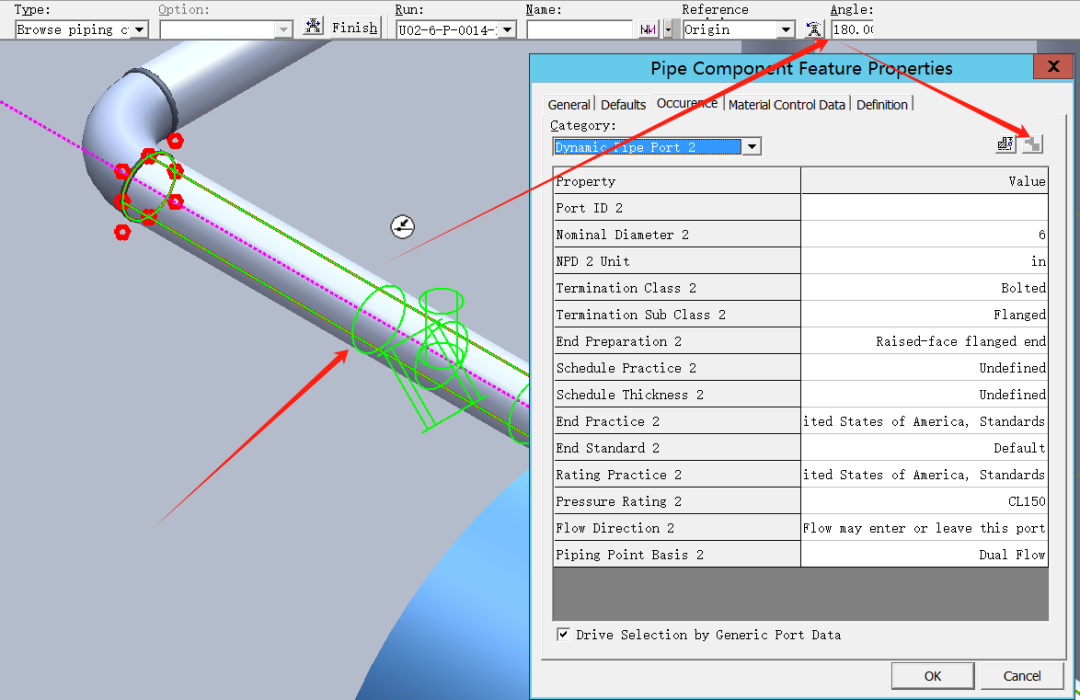Click Cancel in the properties dialog
1080x700 pixels.
click(1022, 676)
